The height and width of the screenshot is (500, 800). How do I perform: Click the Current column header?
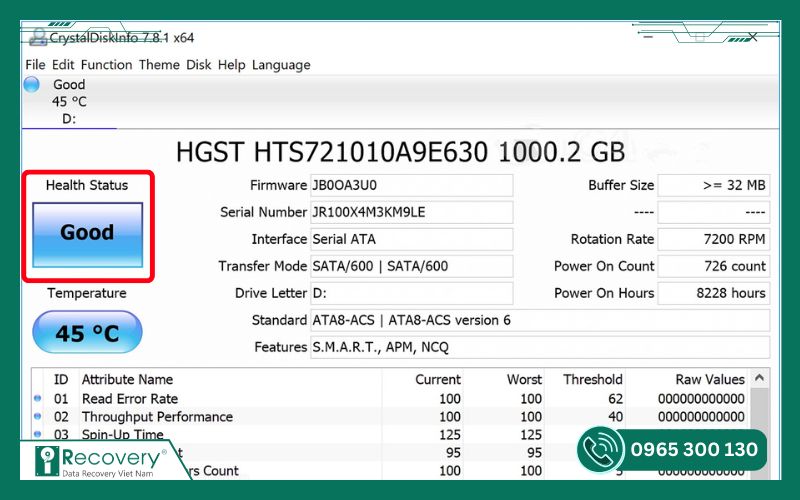(438, 380)
